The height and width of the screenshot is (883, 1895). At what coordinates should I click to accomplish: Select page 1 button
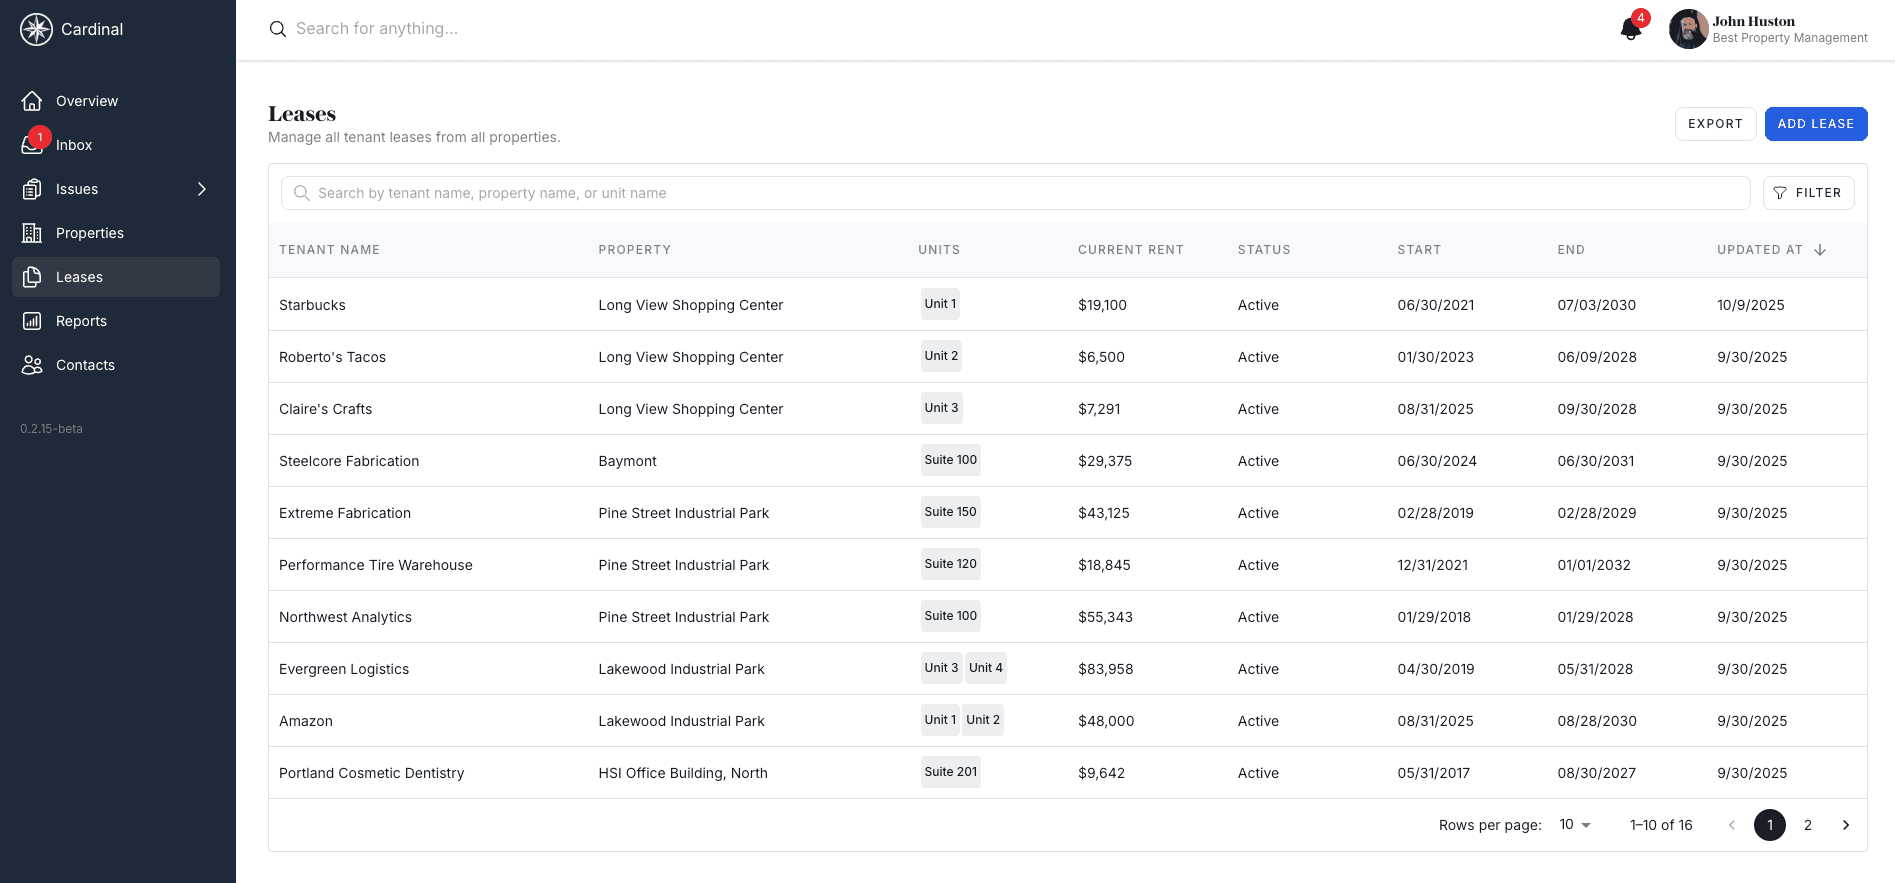click(x=1770, y=825)
